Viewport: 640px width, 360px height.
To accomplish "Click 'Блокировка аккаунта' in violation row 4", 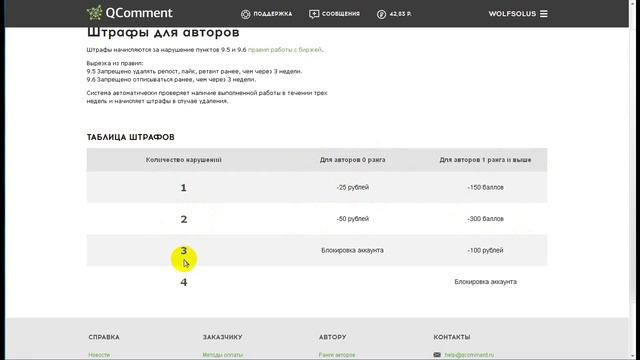I will point(485,282).
